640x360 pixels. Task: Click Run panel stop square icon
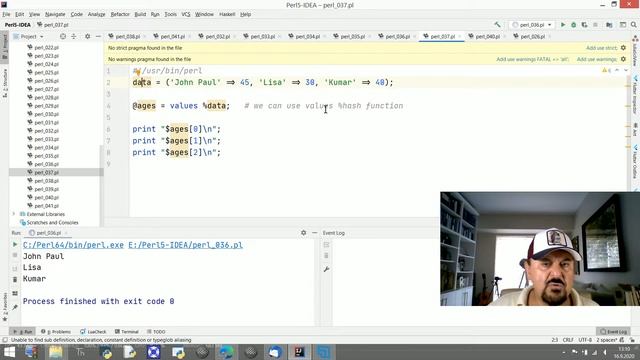click(x=15, y=255)
